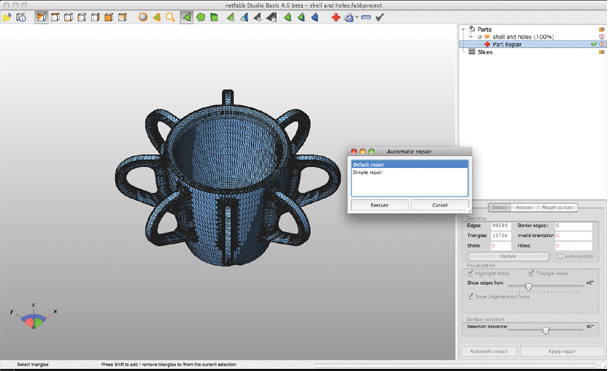The height and width of the screenshot is (371, 608).
Task: Click the folder icon at Parts row end
Action: (602, 29)
